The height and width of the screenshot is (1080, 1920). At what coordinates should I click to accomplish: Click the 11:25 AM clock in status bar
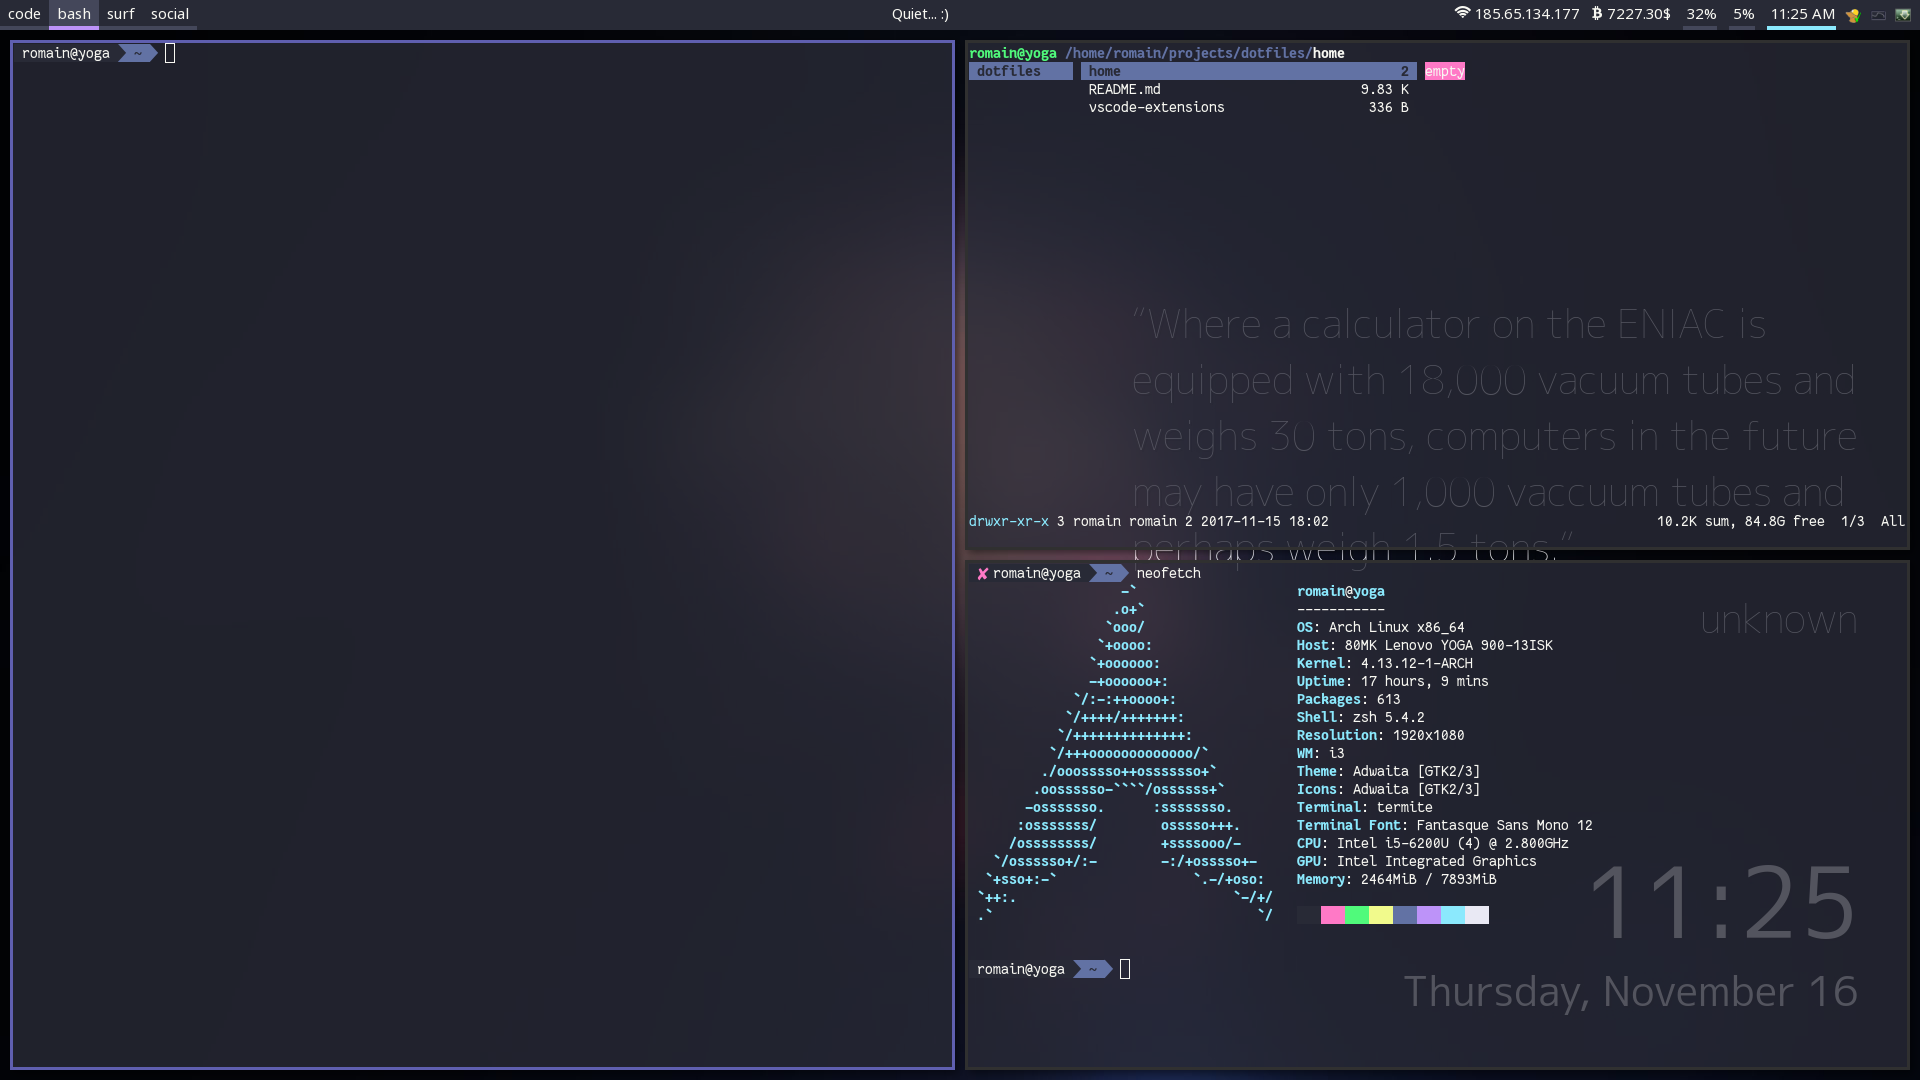pyautogui.click(x=1802, y=14)
